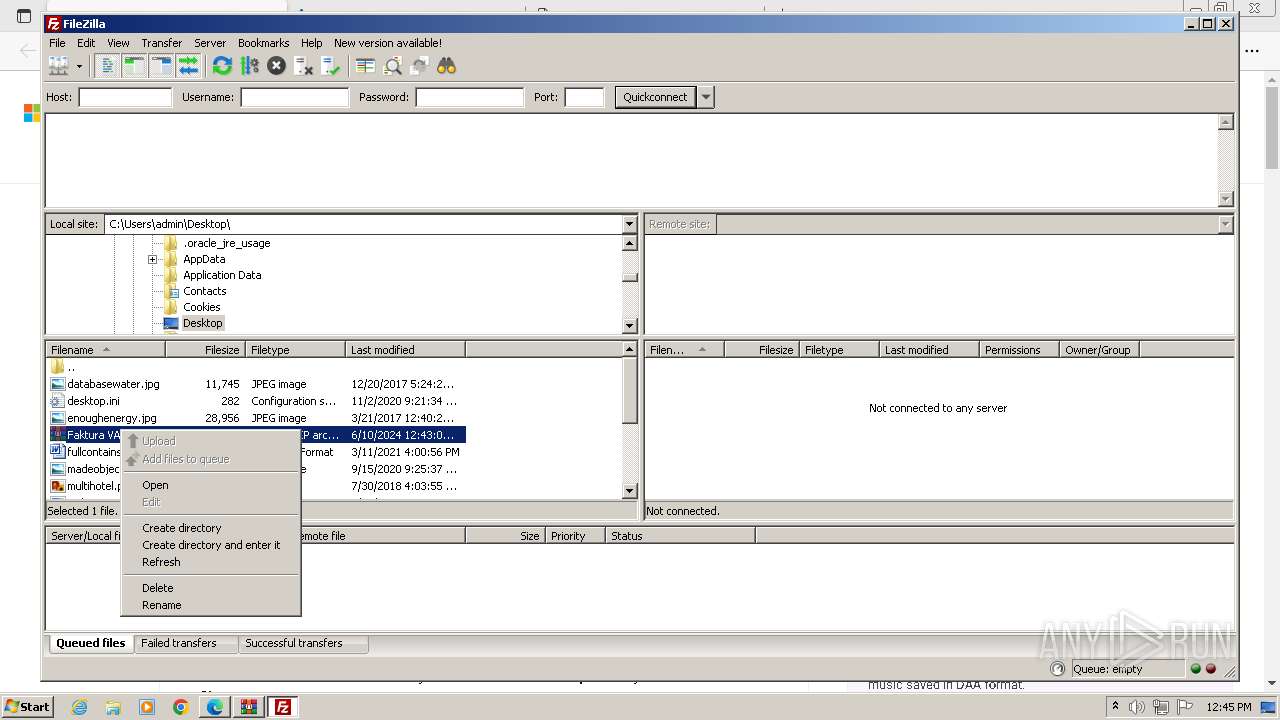Screen dimensions: 1280x720
Task: Open Internet Explorer from taskbar
Action: point(79,707)
